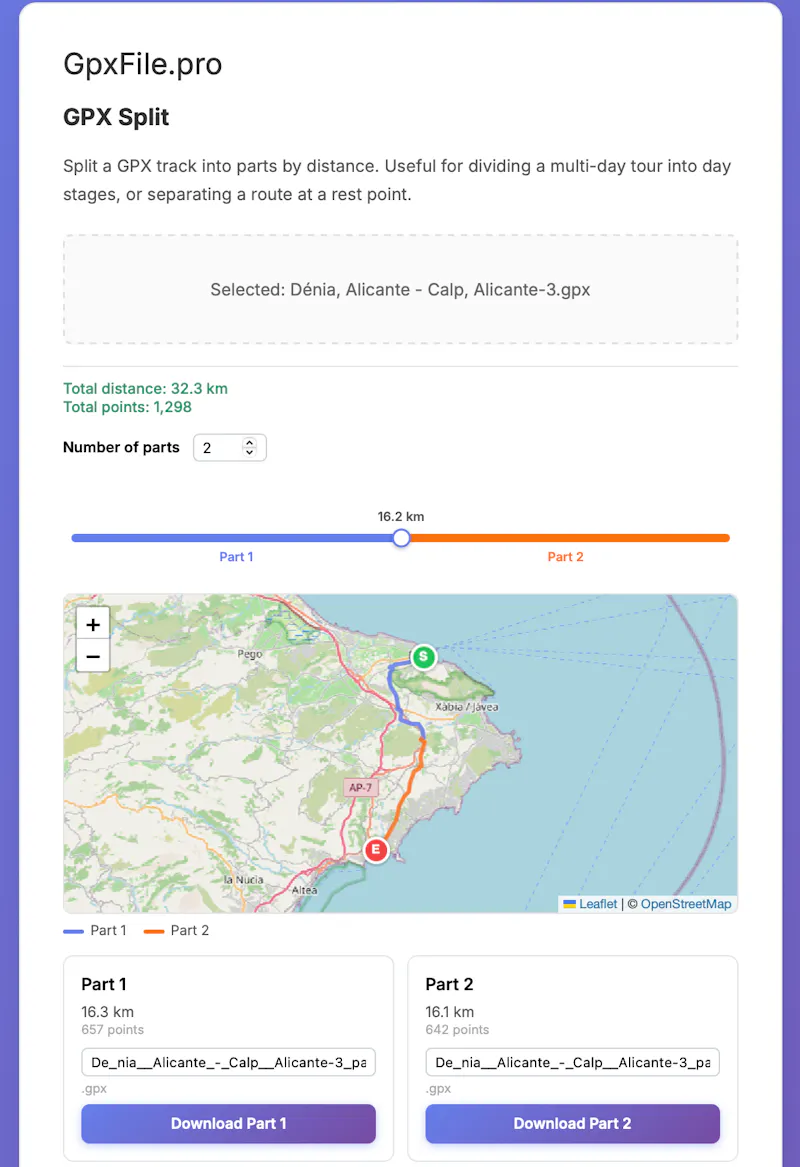This screenshot has width=800, height=1167.
Task: Focus the Number of parts field
Action: (229, 447)
